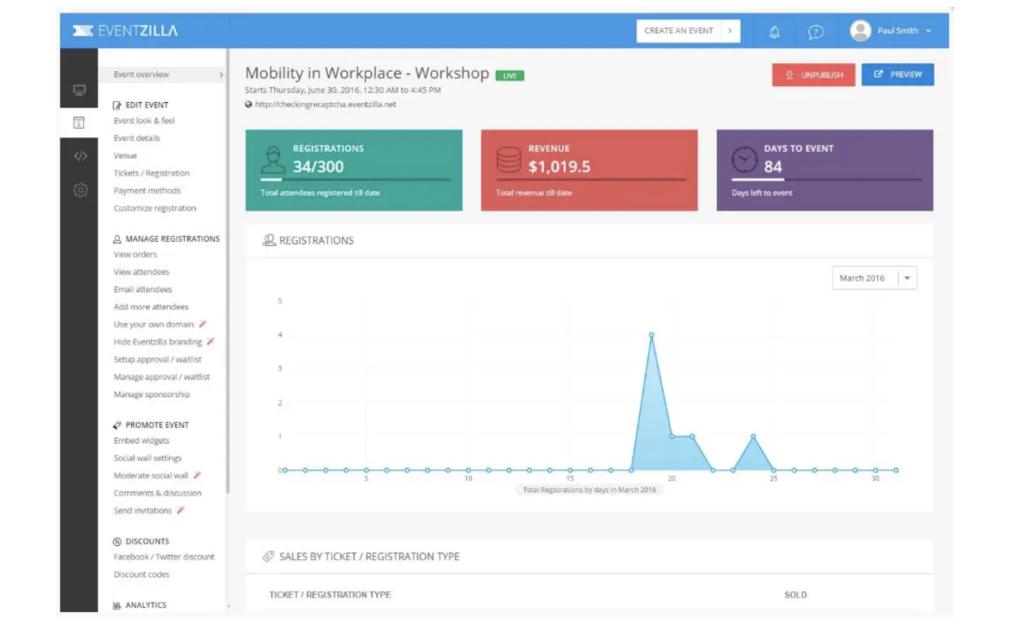Open the Paul Smith account dropdown
This screenshot has width=1024, height=627.
(x=928, y=31)
